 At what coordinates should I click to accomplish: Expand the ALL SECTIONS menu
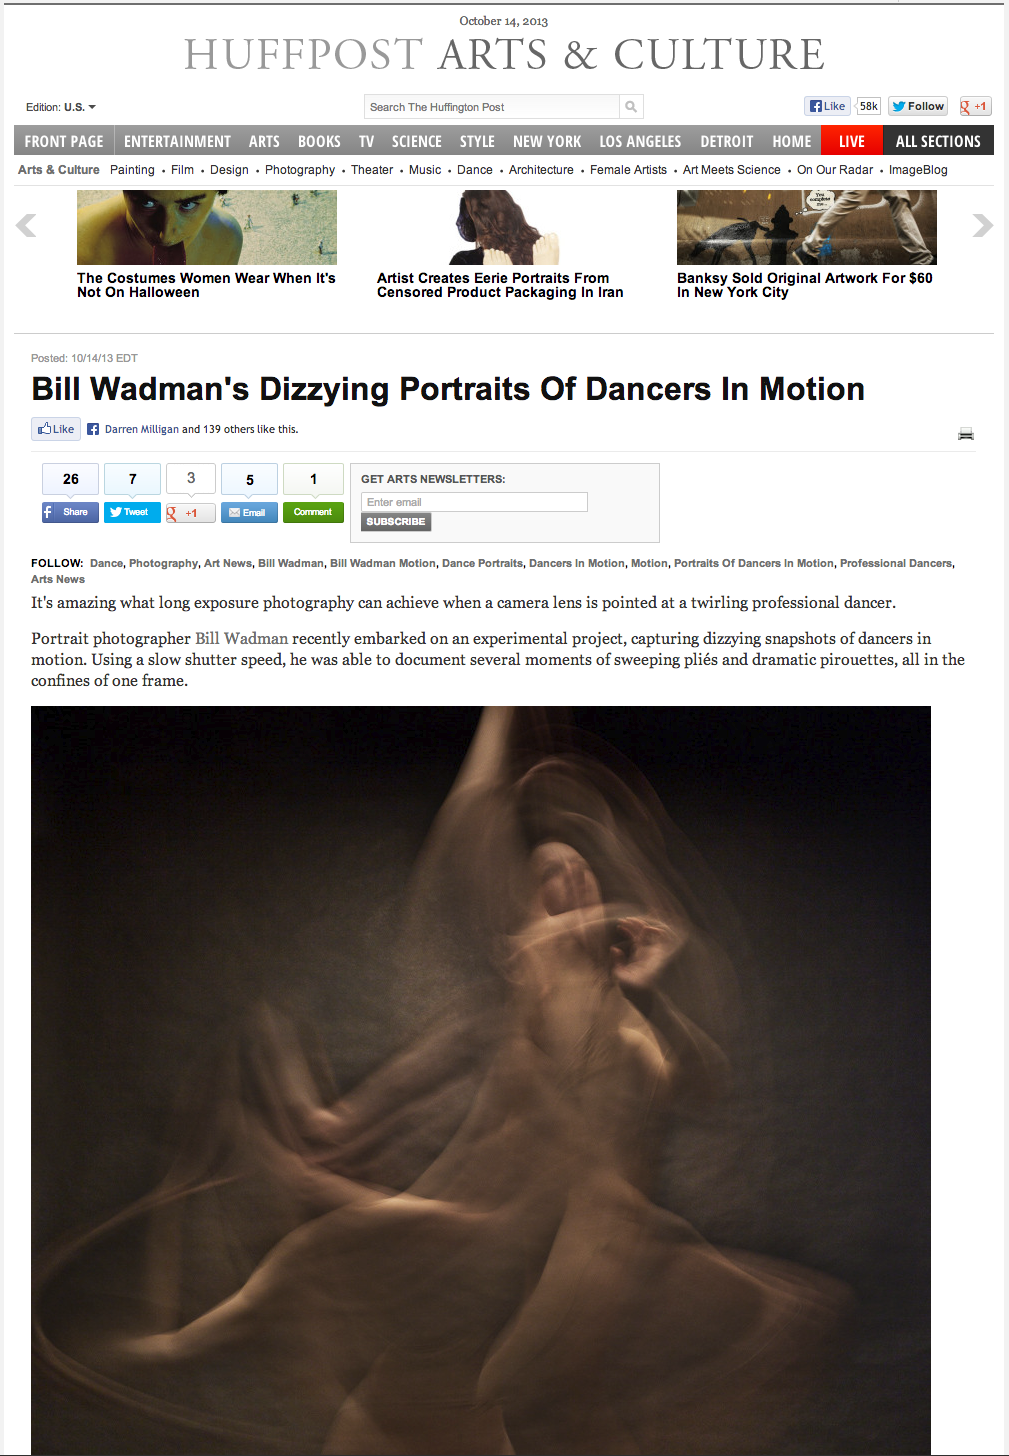938,141
